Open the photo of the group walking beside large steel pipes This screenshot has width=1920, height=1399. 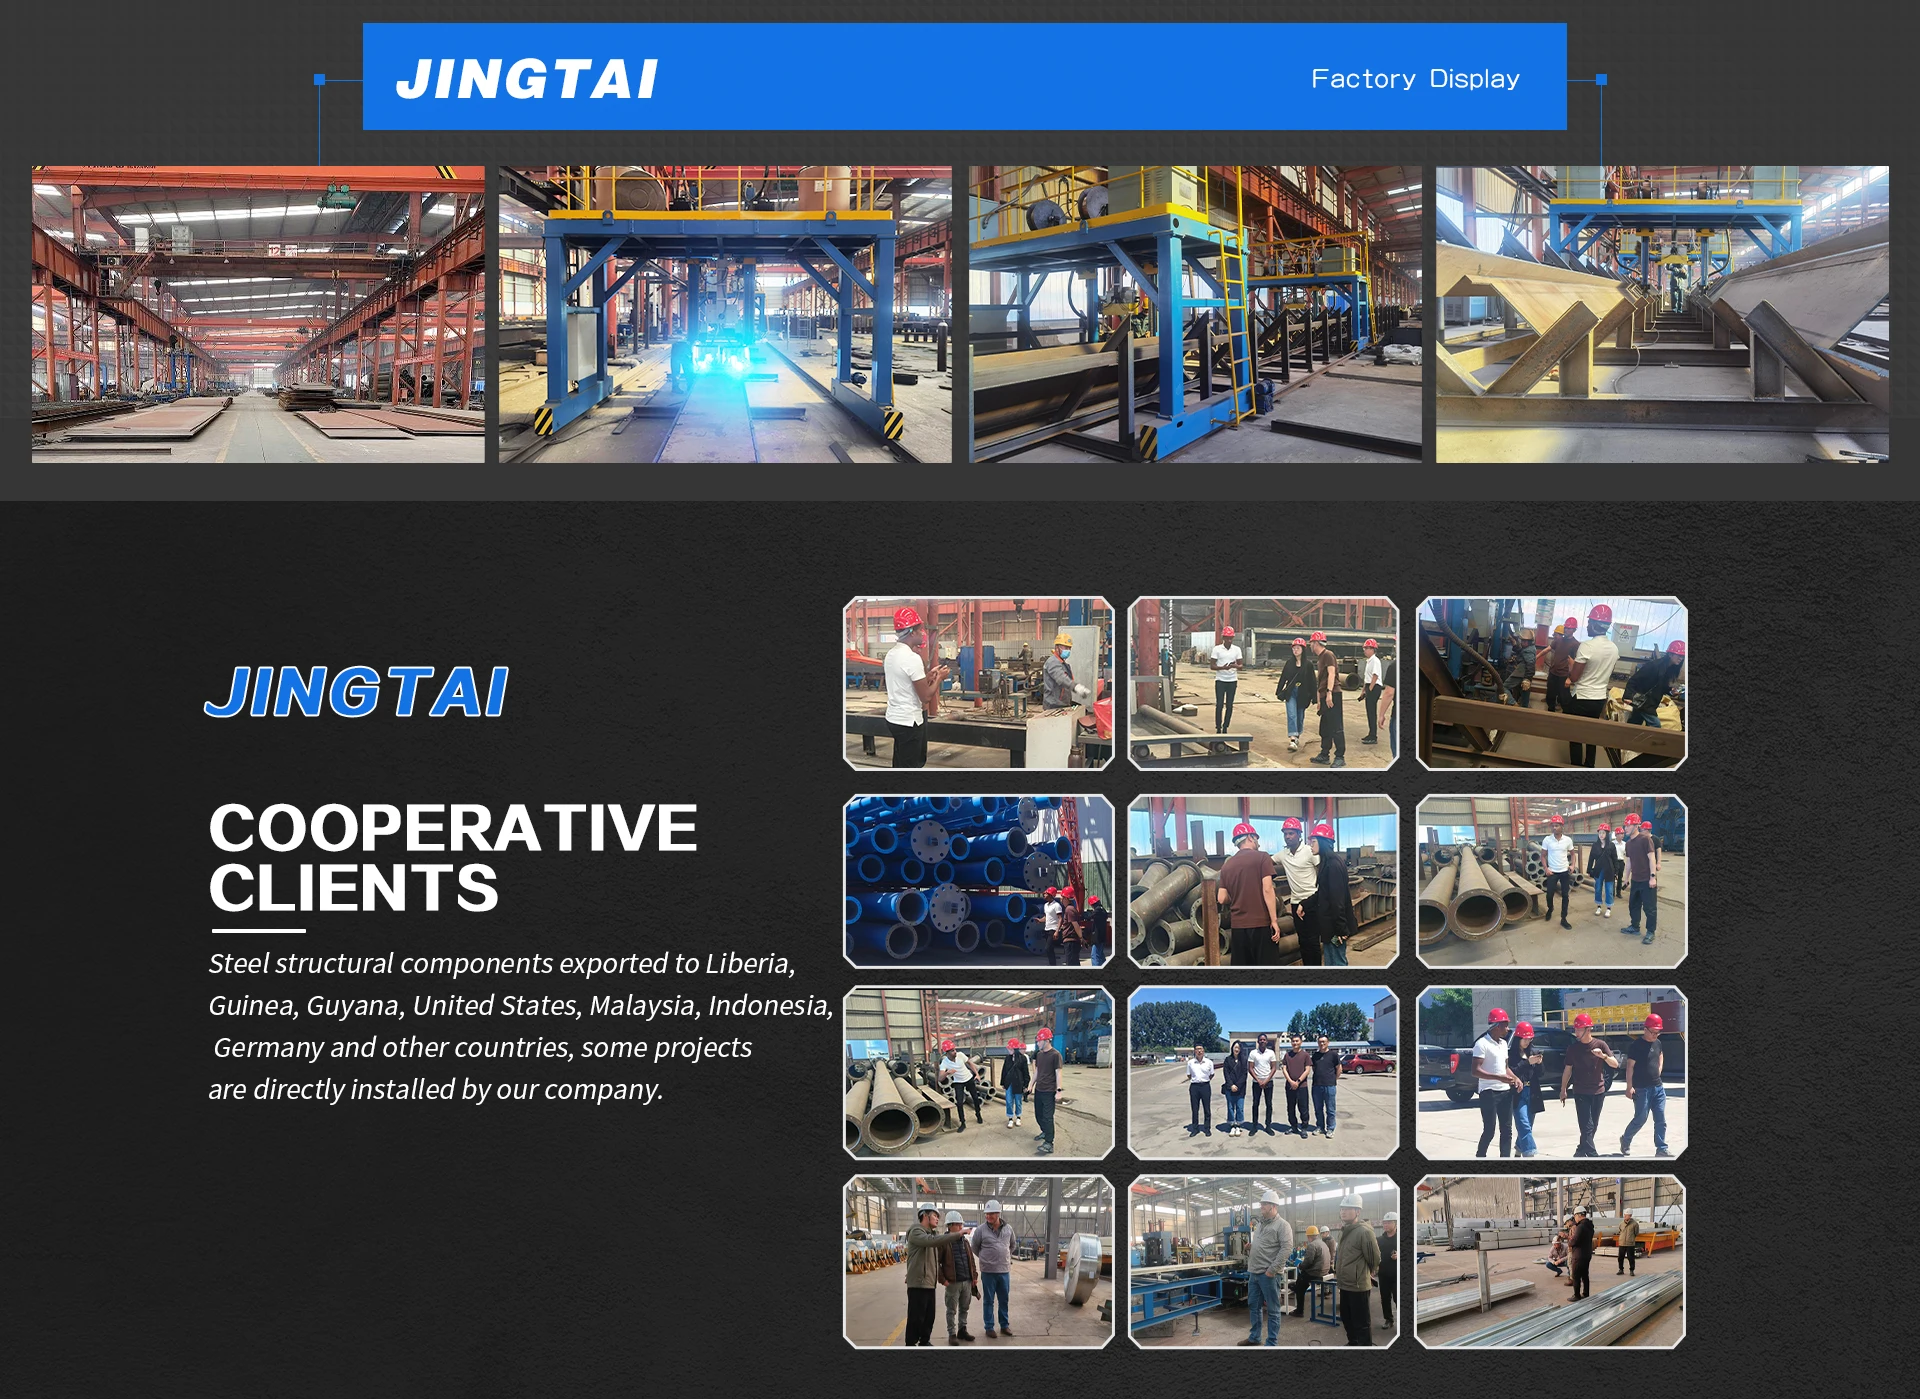1551,881
